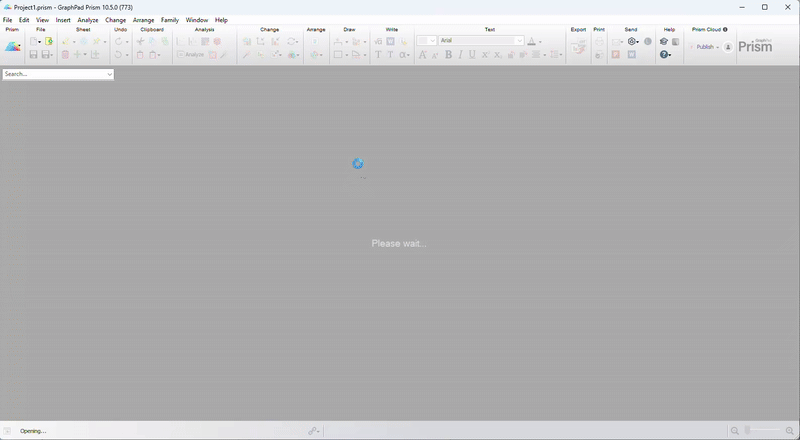Viewport: 800px width, 440px height.
Task: Click the Cut scissors icon
Action: tap(140, 42)
